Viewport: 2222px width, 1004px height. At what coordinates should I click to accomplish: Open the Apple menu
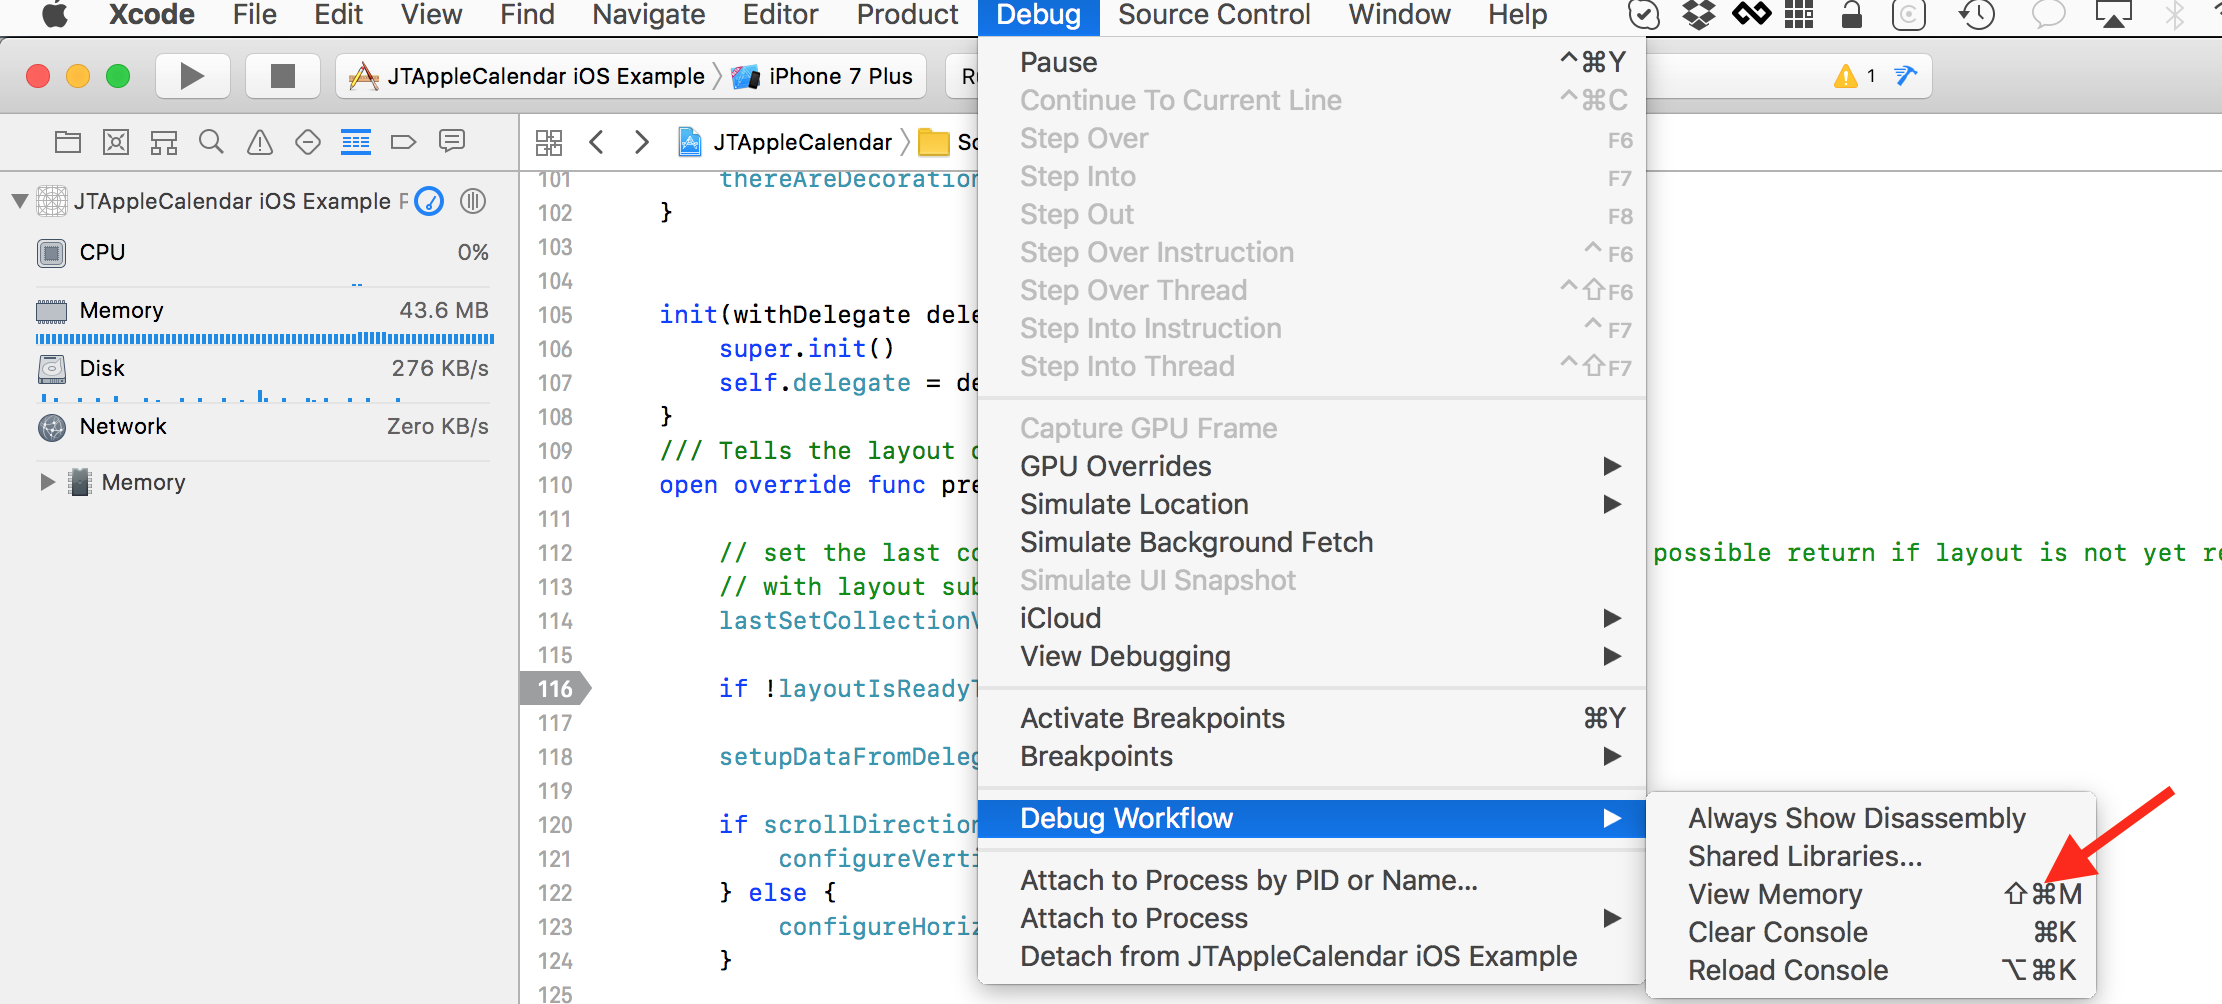pyautogui.click(x=55, y=15)
